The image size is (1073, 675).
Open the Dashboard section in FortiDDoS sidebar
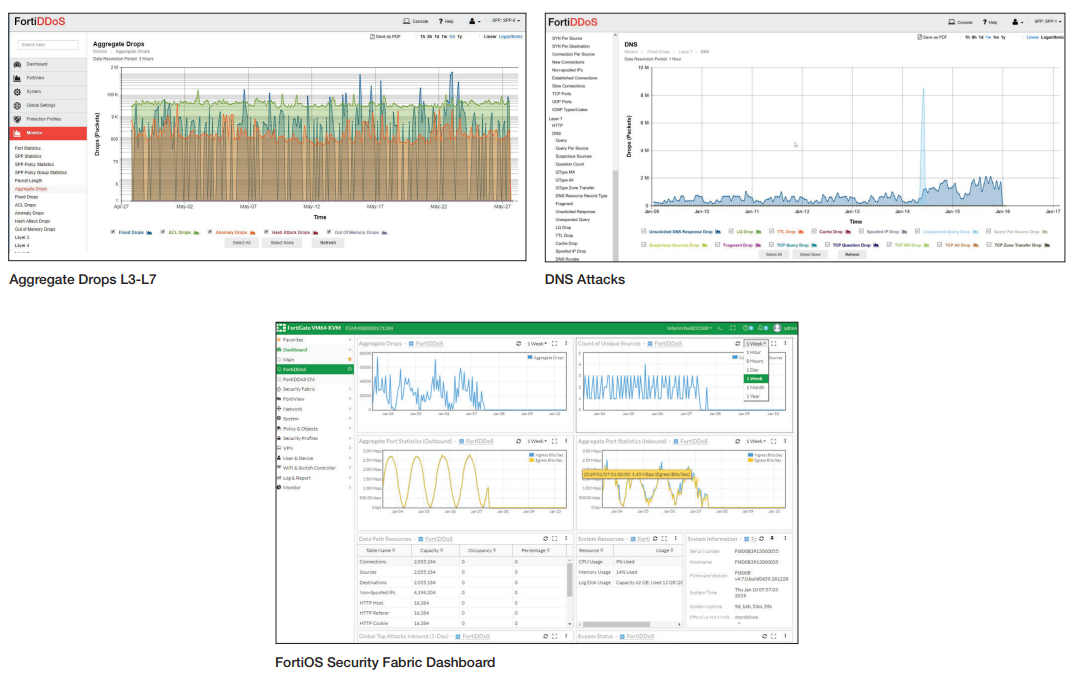click(x=30, y=64)
